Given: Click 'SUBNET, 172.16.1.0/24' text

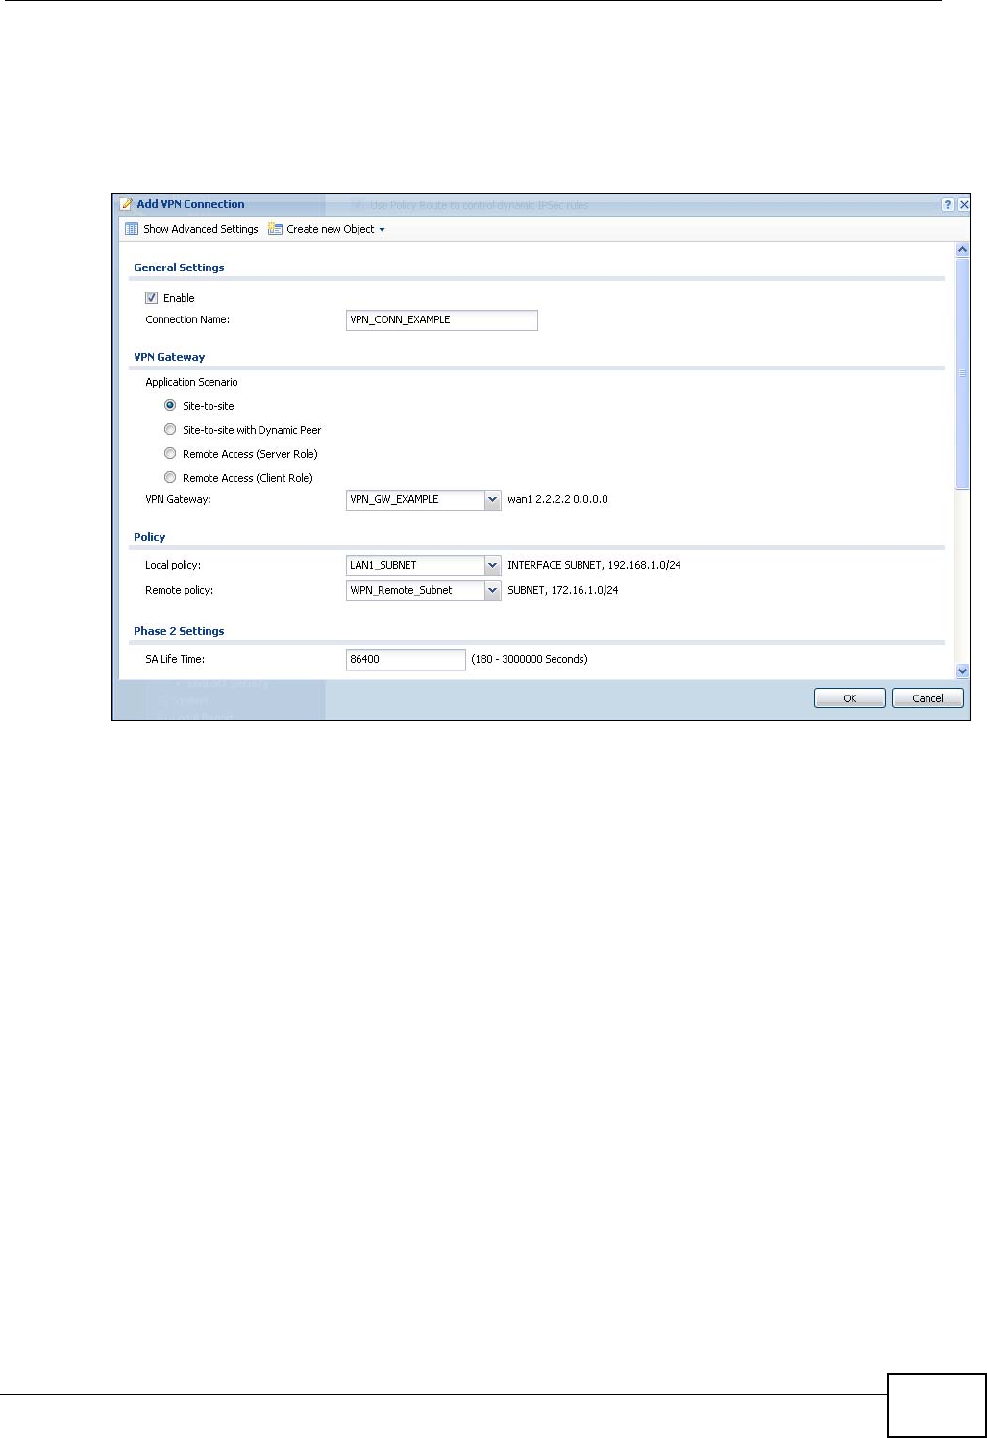Looking at the screenshot, I should pos(562,590).
